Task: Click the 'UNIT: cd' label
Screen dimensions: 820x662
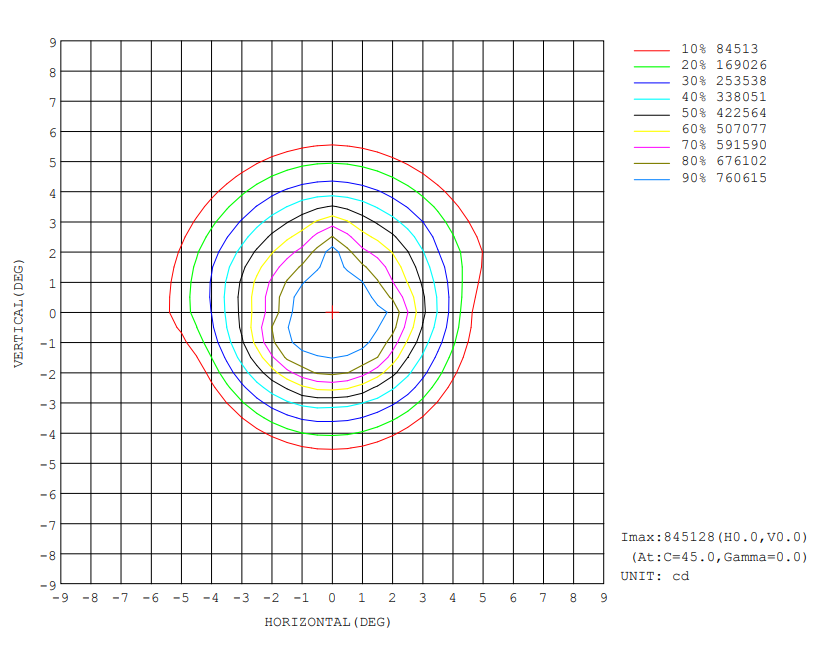Action: 655,575
